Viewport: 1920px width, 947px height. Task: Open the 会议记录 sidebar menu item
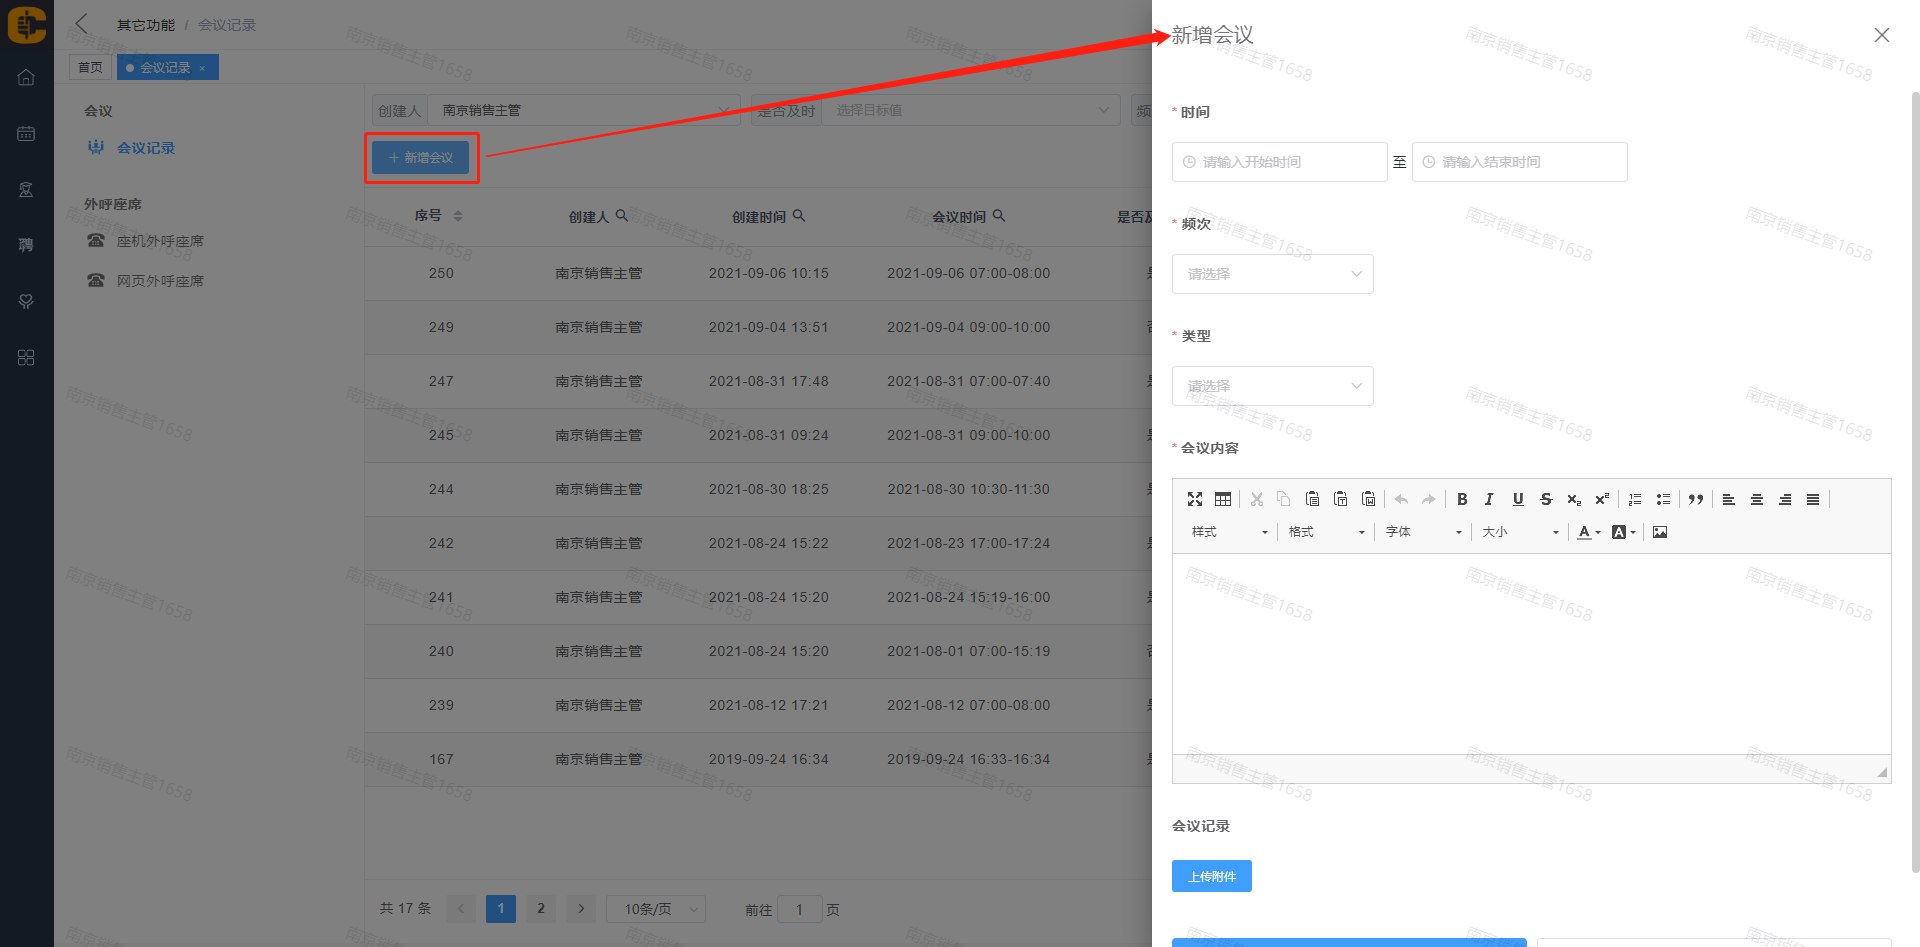[x=146, y=148]
